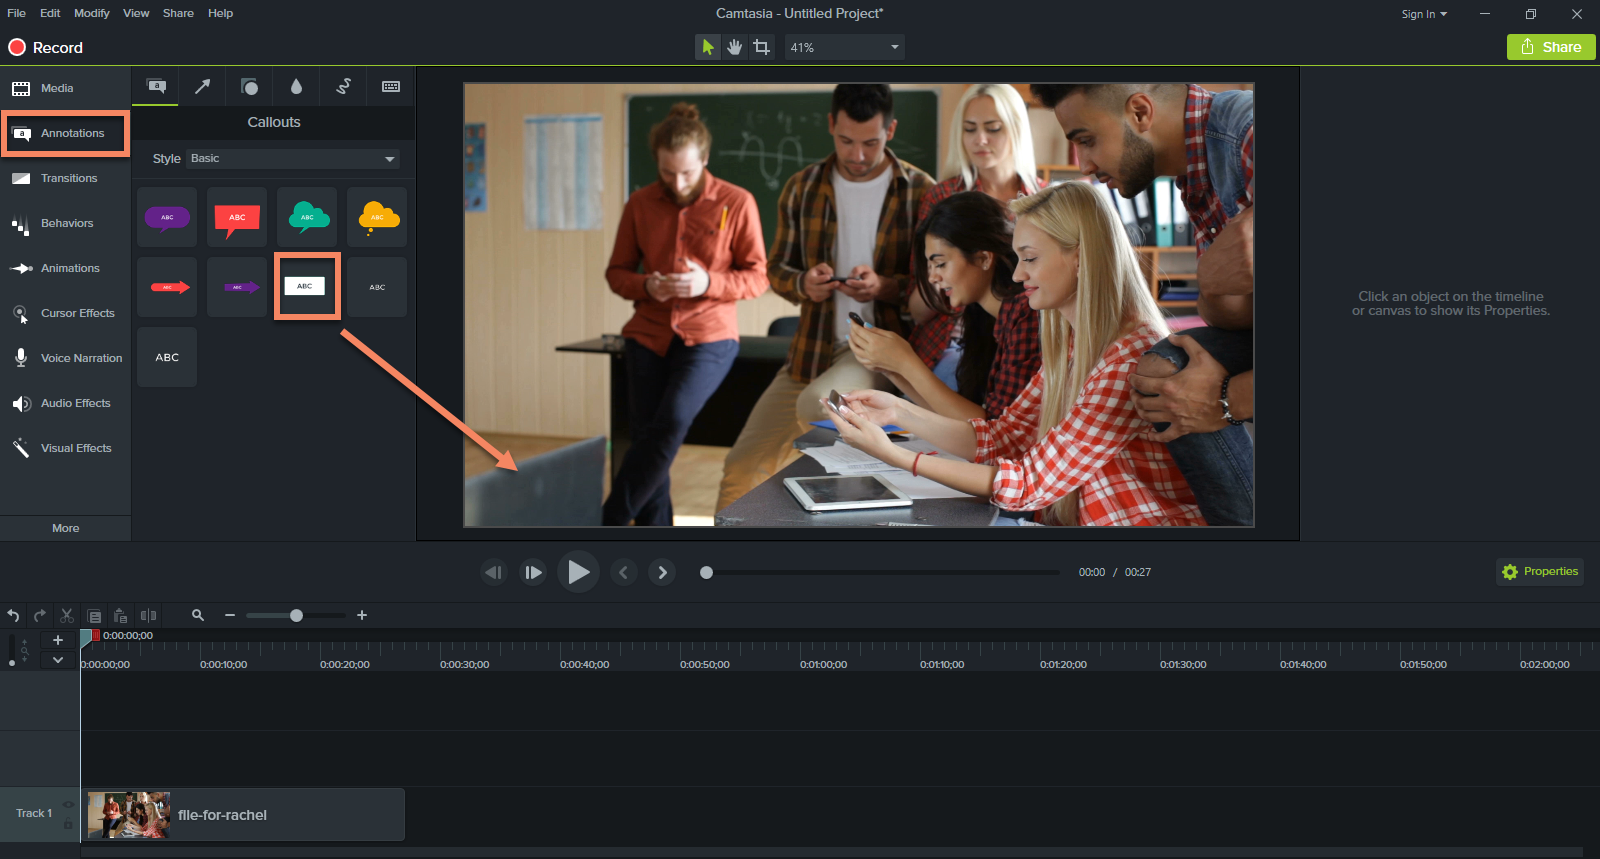Open the Style dropdown showing Basic

(293, 159)
